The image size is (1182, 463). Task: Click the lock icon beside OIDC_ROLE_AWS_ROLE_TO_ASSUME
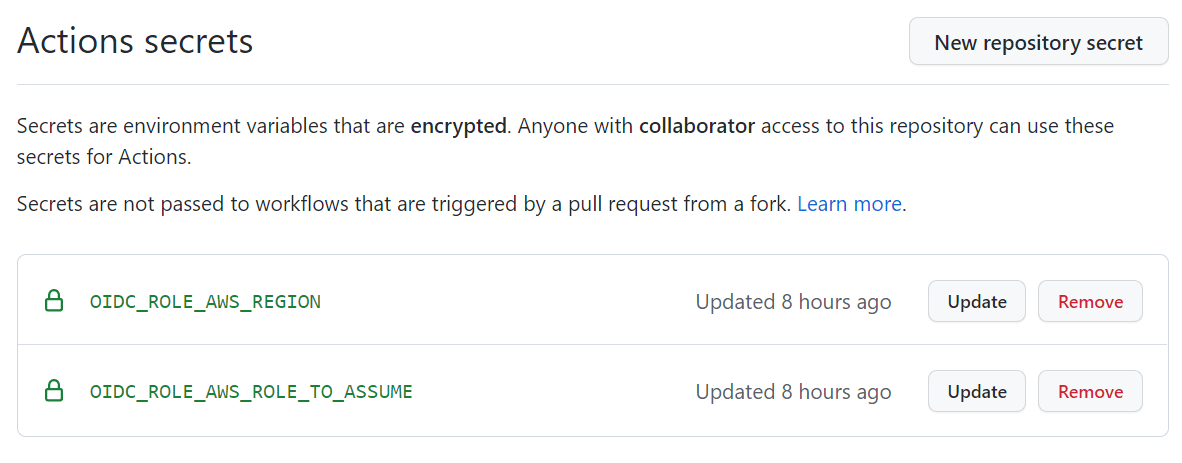[54, 392]
